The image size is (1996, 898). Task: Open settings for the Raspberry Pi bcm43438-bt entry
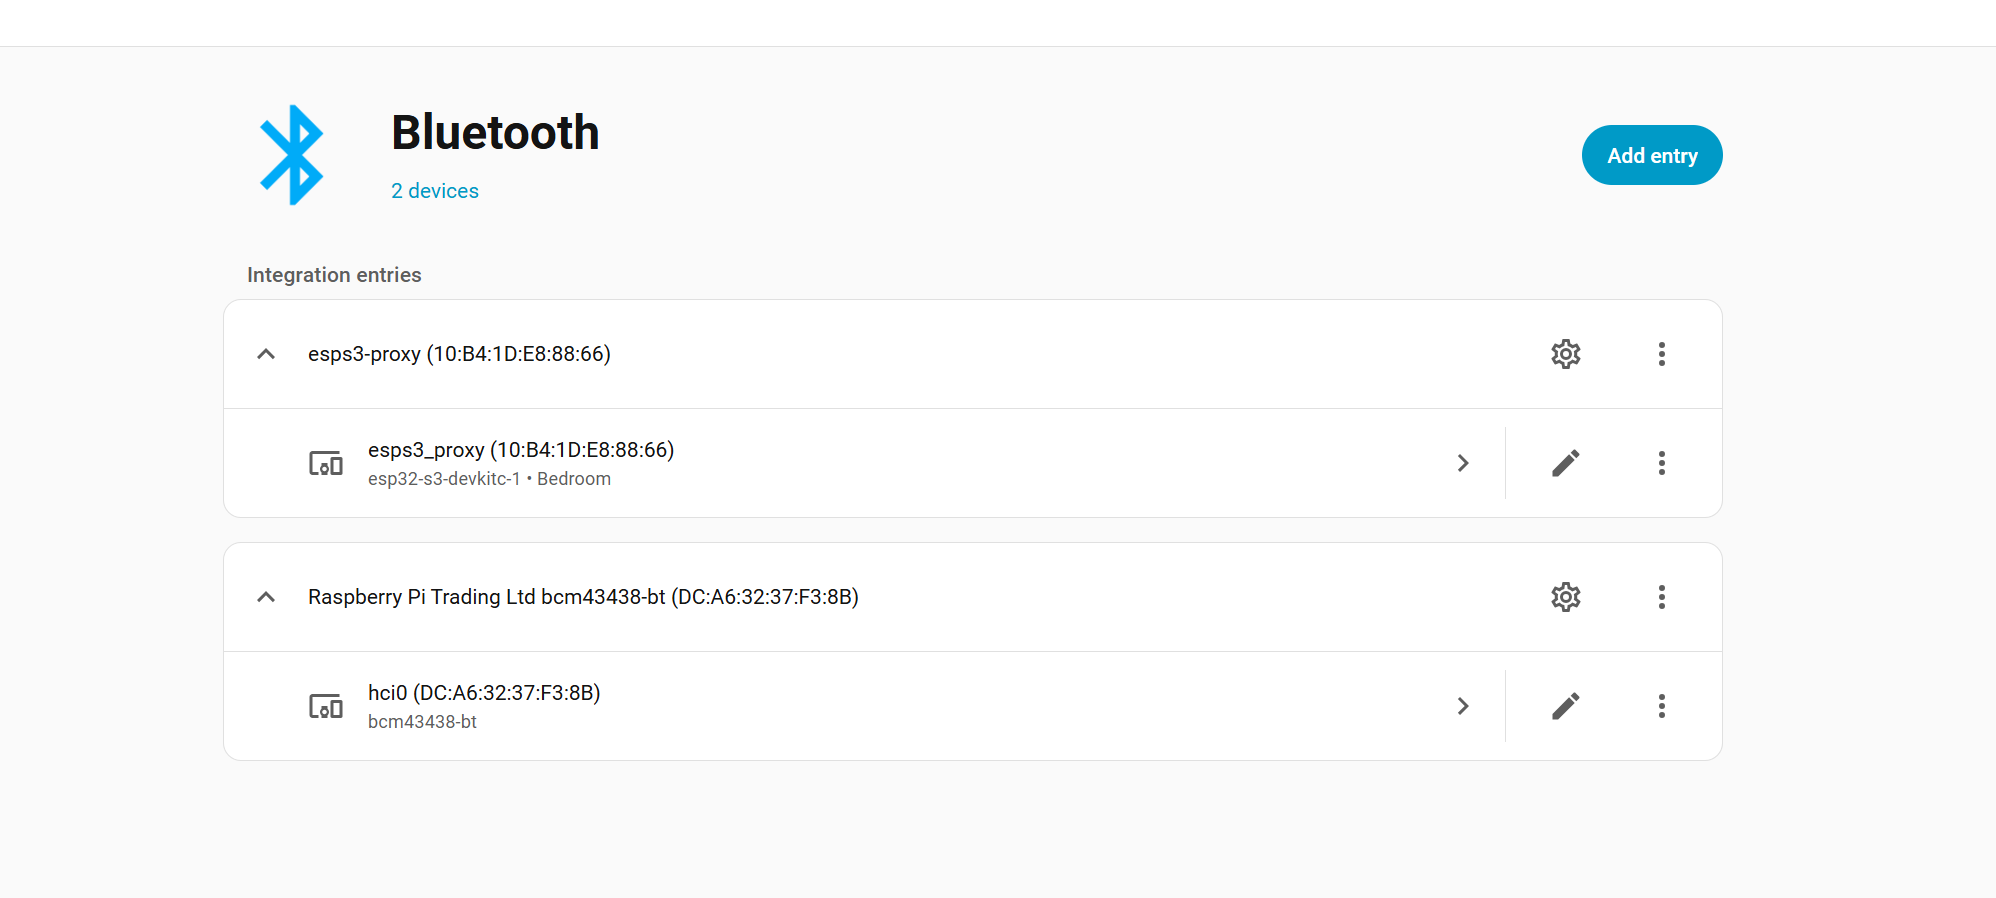1565,597
